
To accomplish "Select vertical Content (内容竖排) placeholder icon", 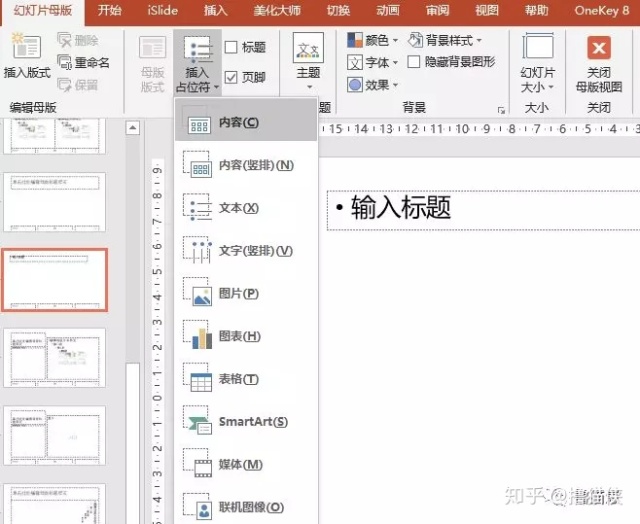I will (197, 164).
